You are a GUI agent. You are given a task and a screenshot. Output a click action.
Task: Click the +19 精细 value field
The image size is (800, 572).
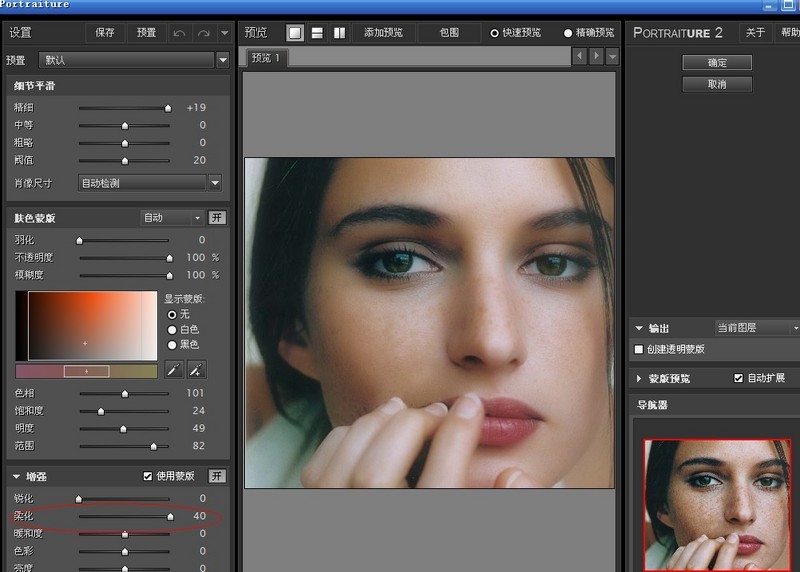pos(196,108)
